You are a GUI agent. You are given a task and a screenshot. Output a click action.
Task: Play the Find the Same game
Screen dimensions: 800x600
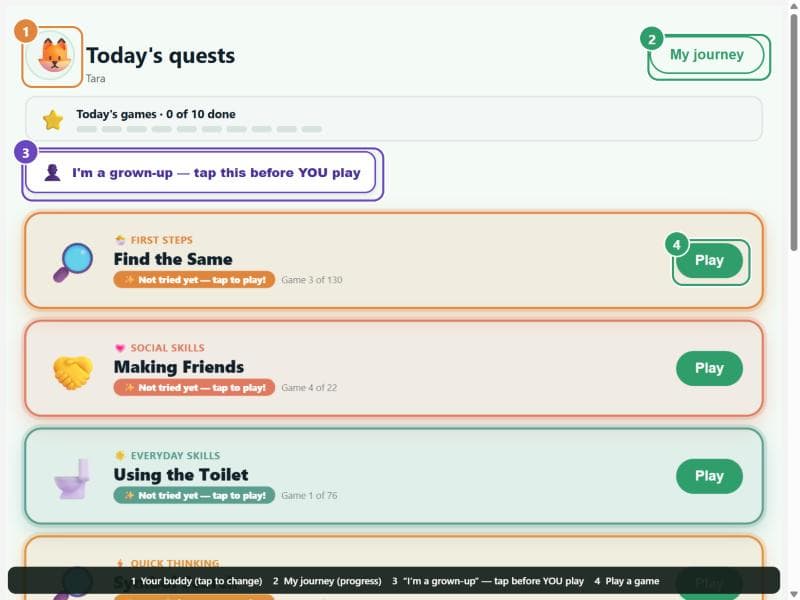click(709, 260)
